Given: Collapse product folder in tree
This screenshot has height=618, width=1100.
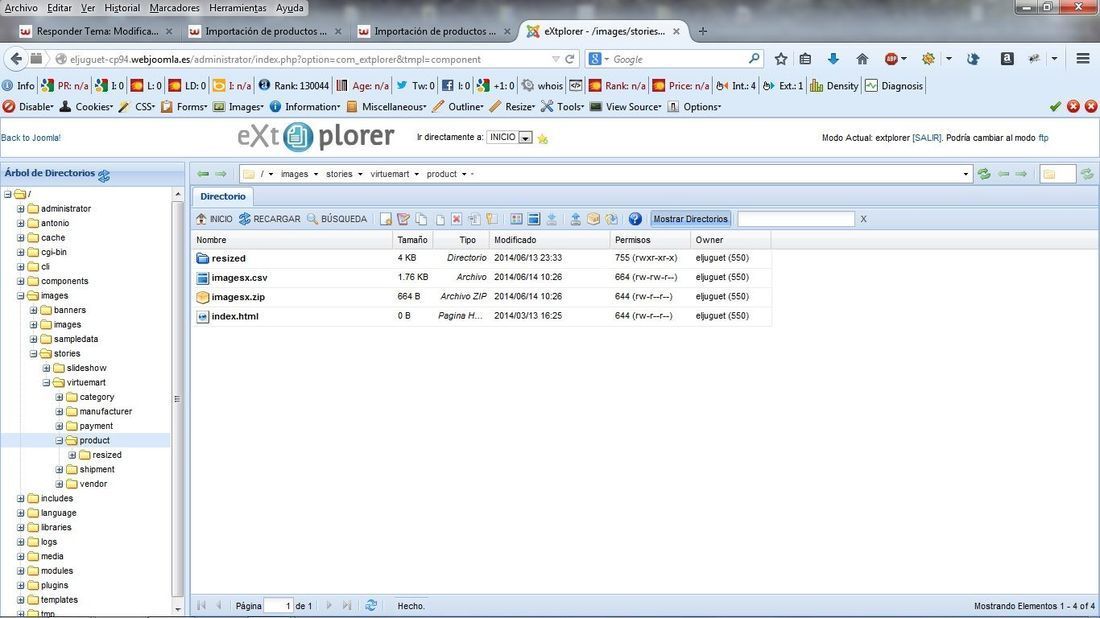Looking at the screenshot, I should tap(59, 441).
